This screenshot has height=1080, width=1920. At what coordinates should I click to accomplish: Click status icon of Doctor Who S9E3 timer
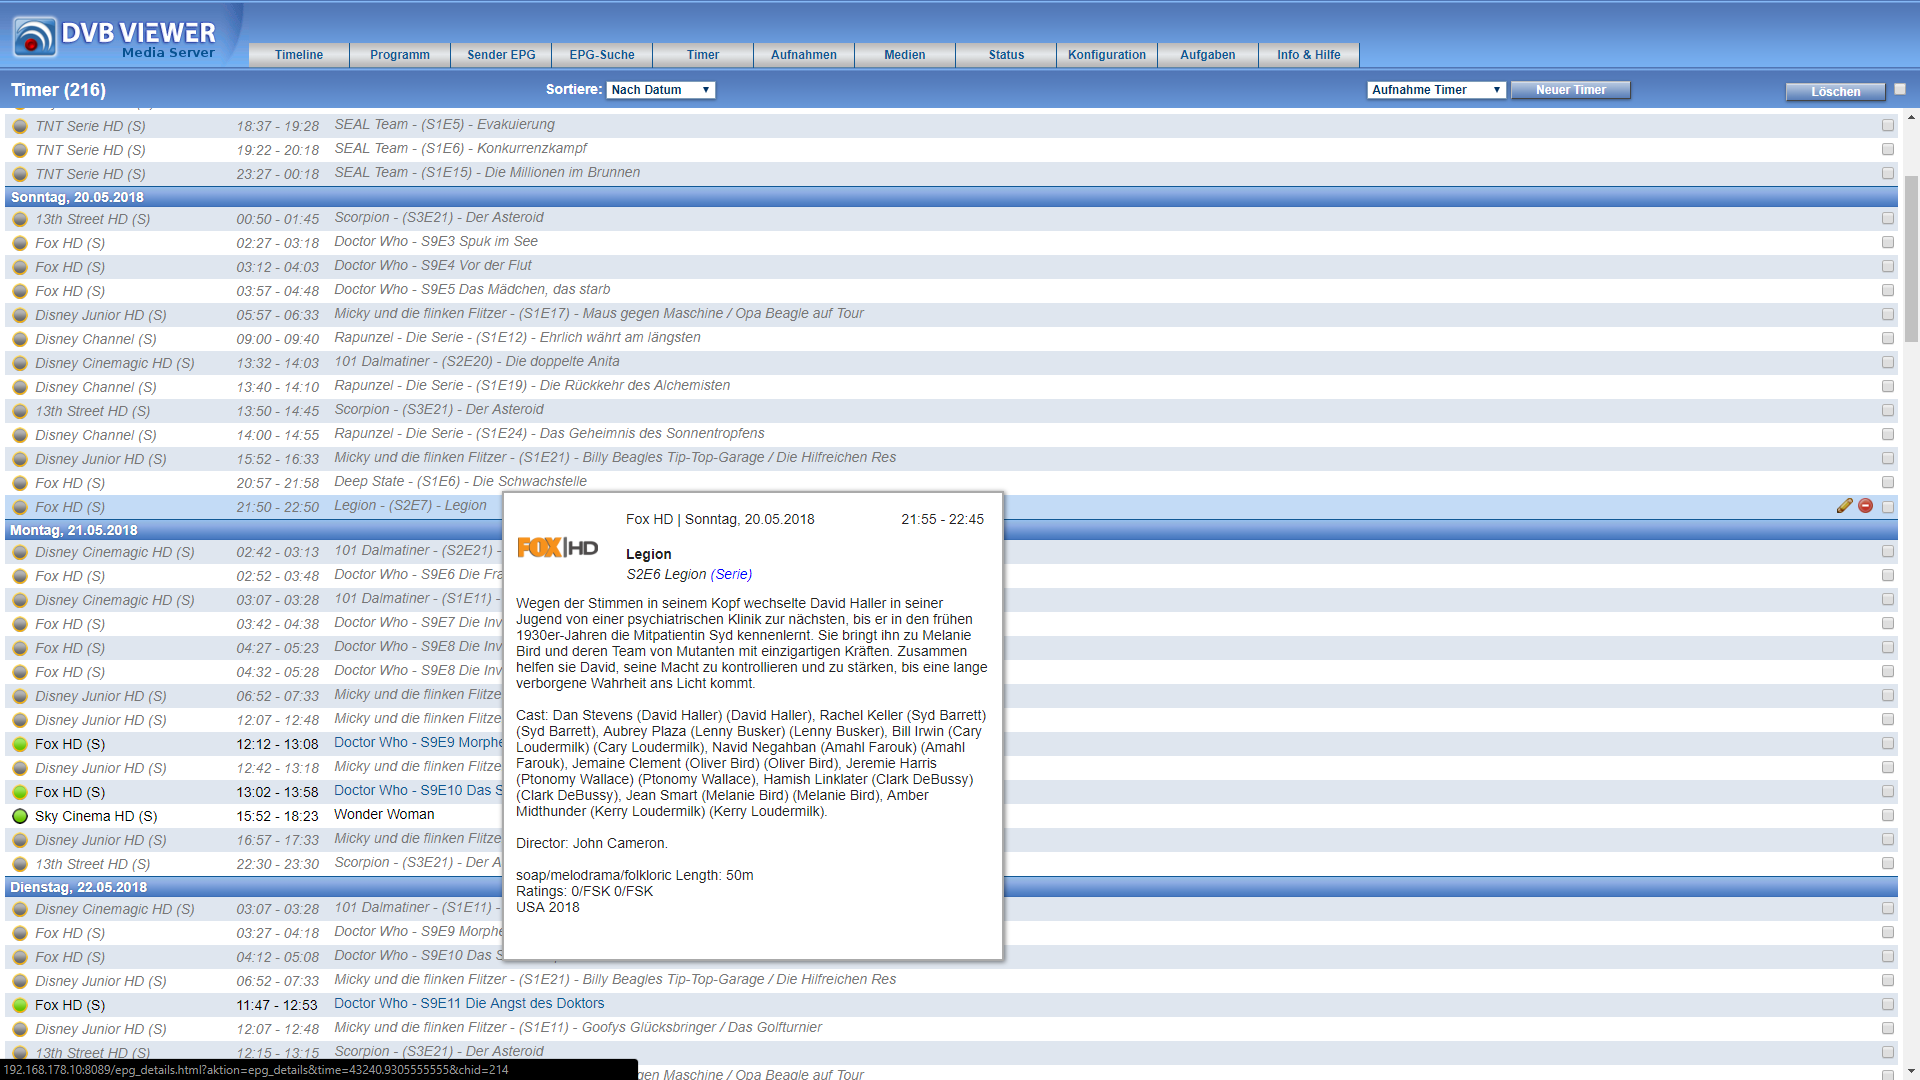(x=20, y=243)
